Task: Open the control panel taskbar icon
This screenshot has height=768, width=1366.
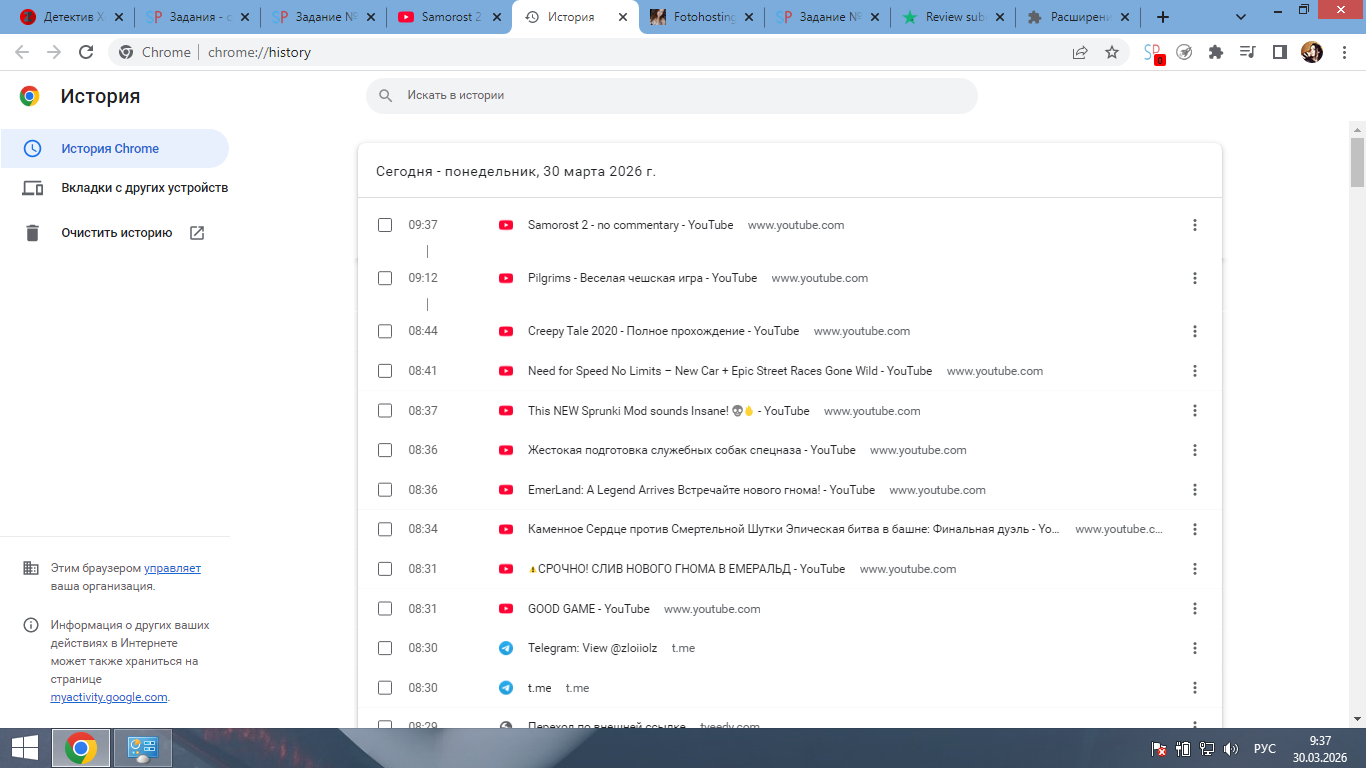Action: point(144,748)
